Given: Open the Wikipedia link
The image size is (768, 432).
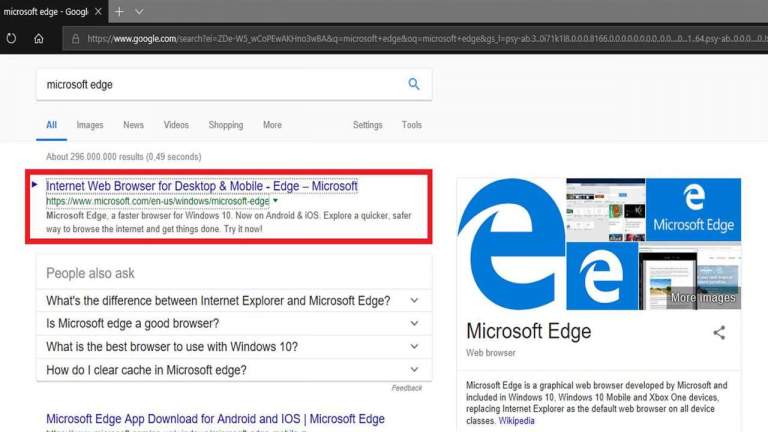Looking at the screenshot, I should (x=516, y=421).
